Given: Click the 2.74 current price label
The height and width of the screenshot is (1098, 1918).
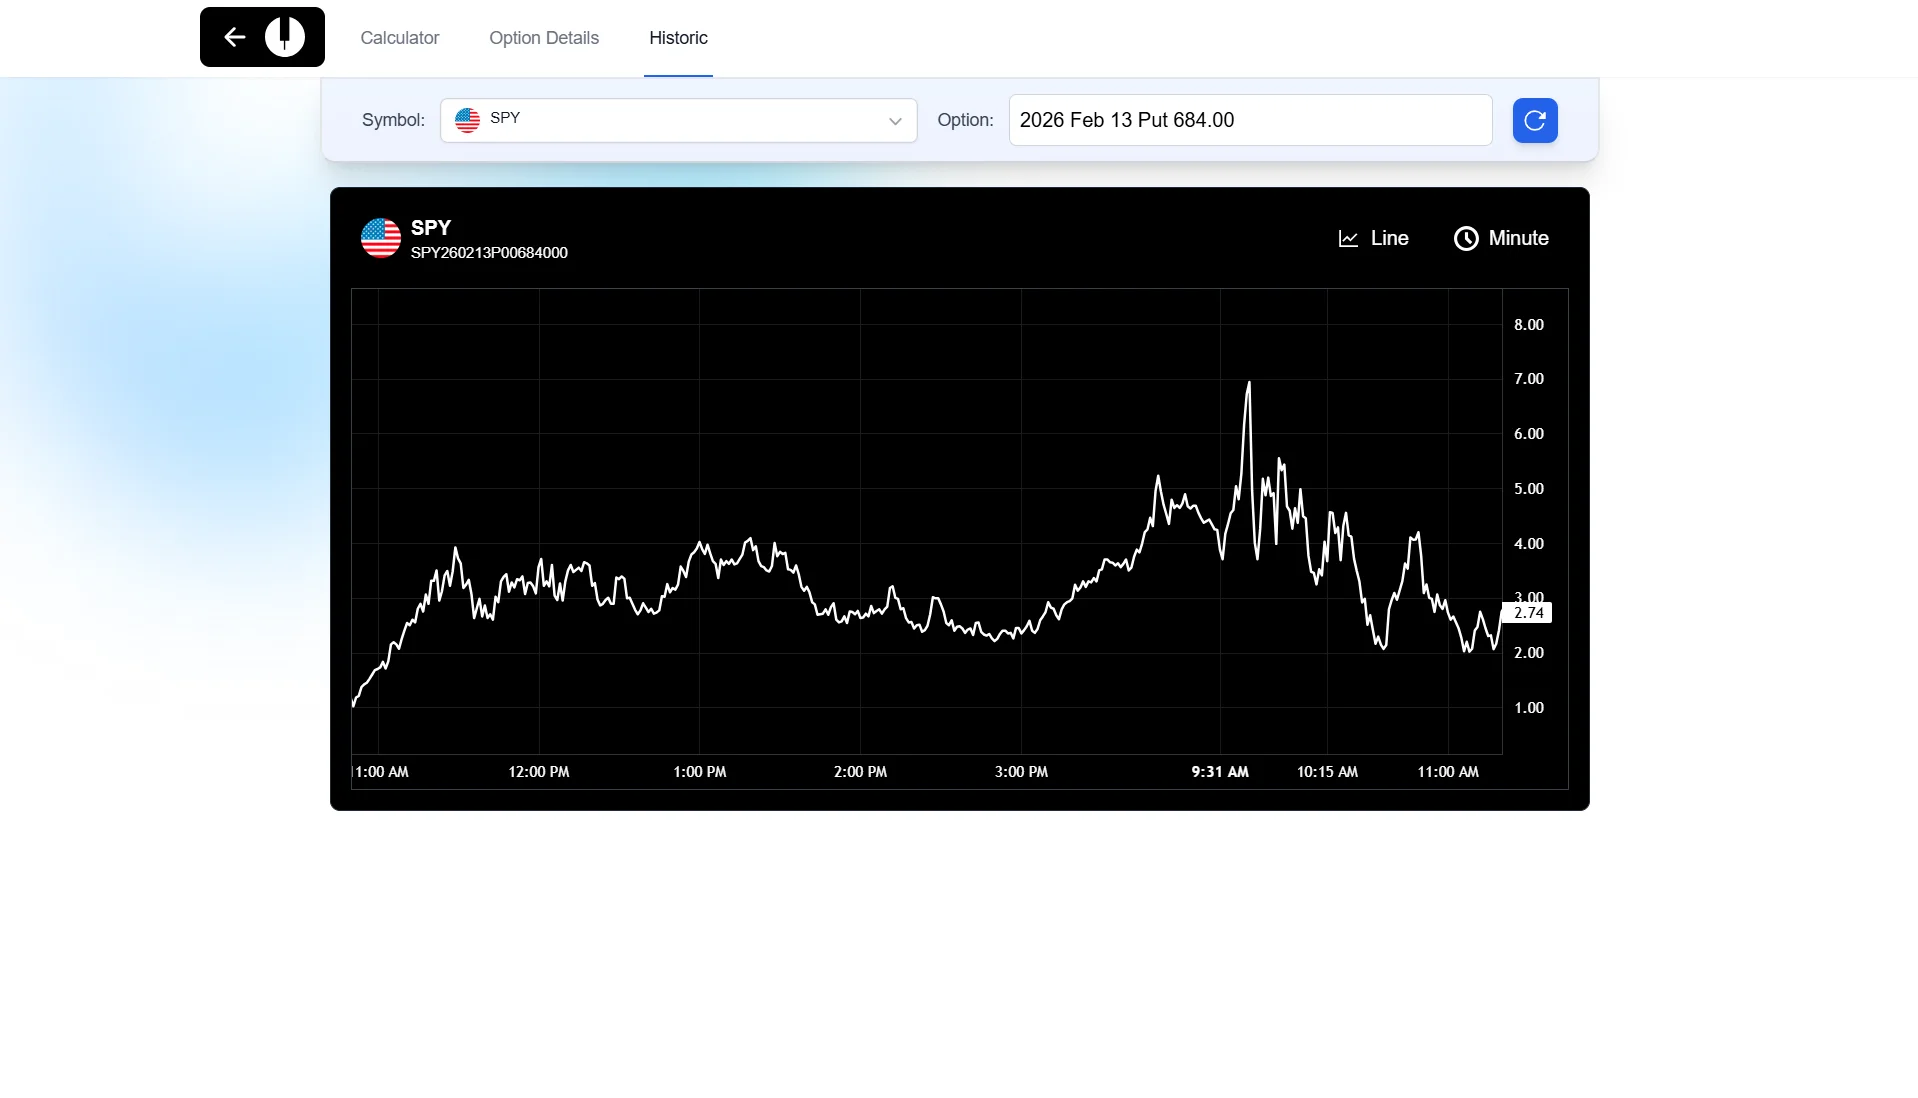Looking at the screenshot, I should tap(1528, 613).
